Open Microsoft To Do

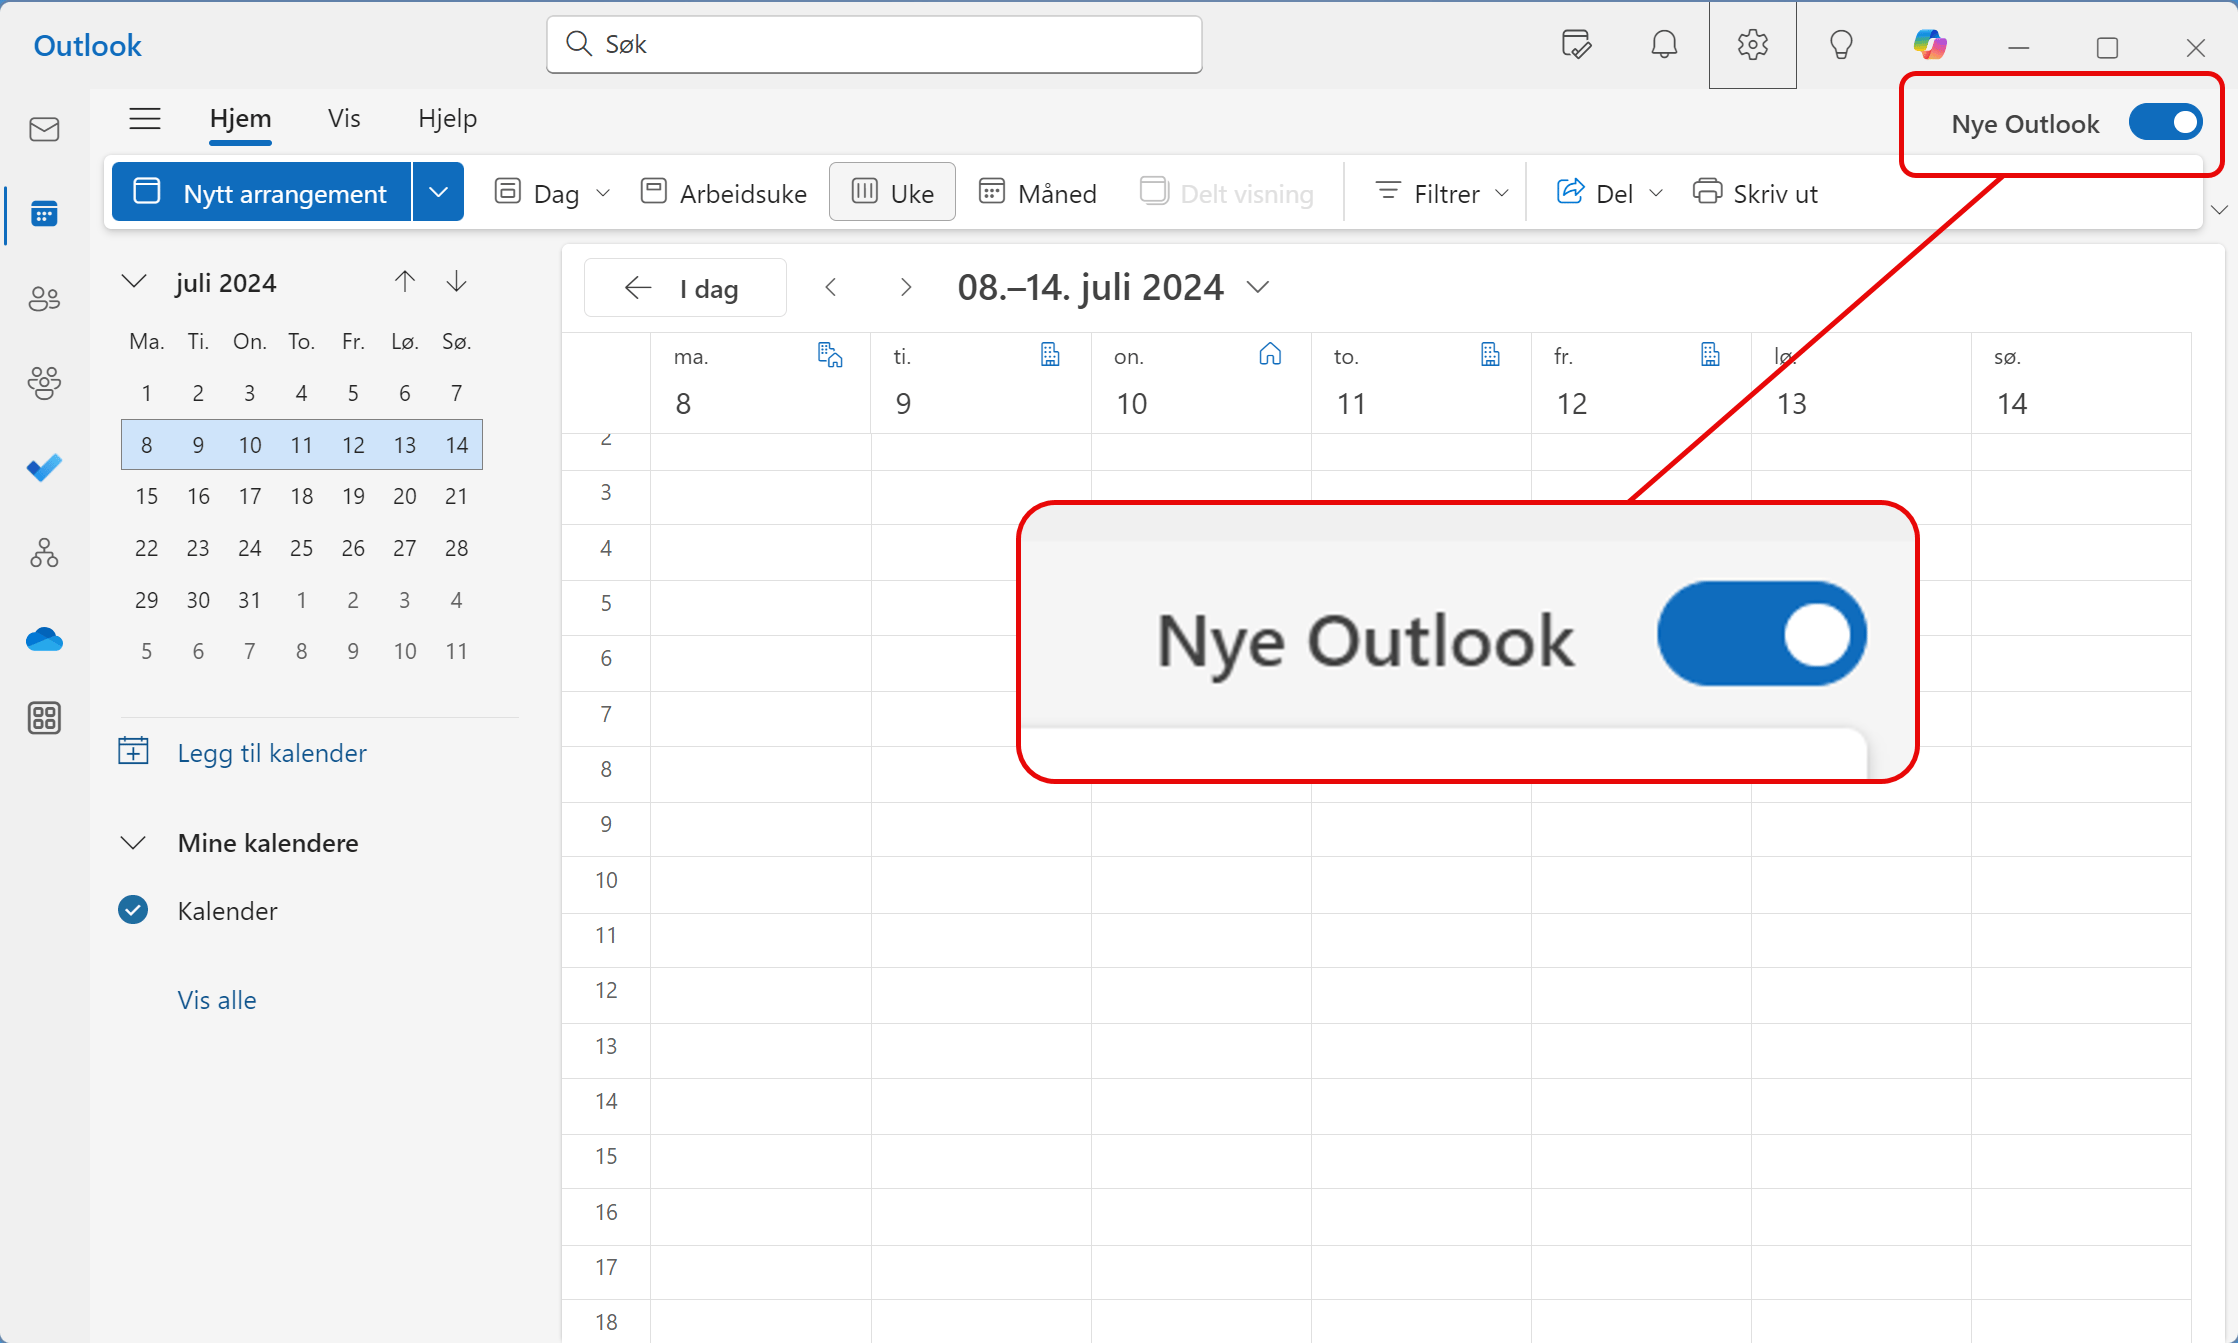pos(44,467)
